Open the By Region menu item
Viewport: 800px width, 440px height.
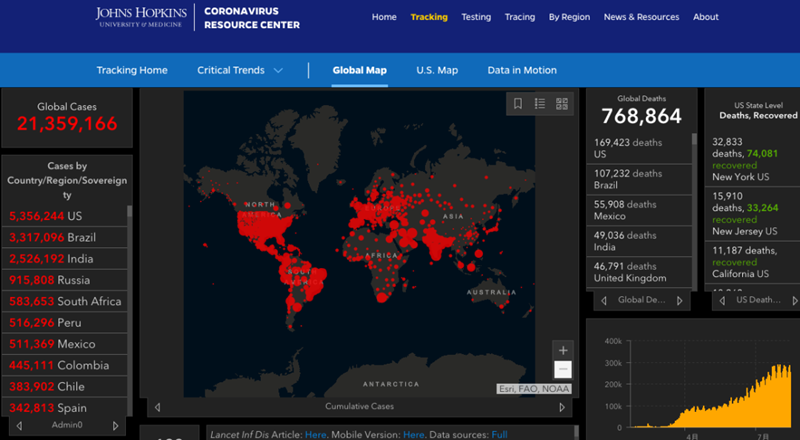coord(569,17)
